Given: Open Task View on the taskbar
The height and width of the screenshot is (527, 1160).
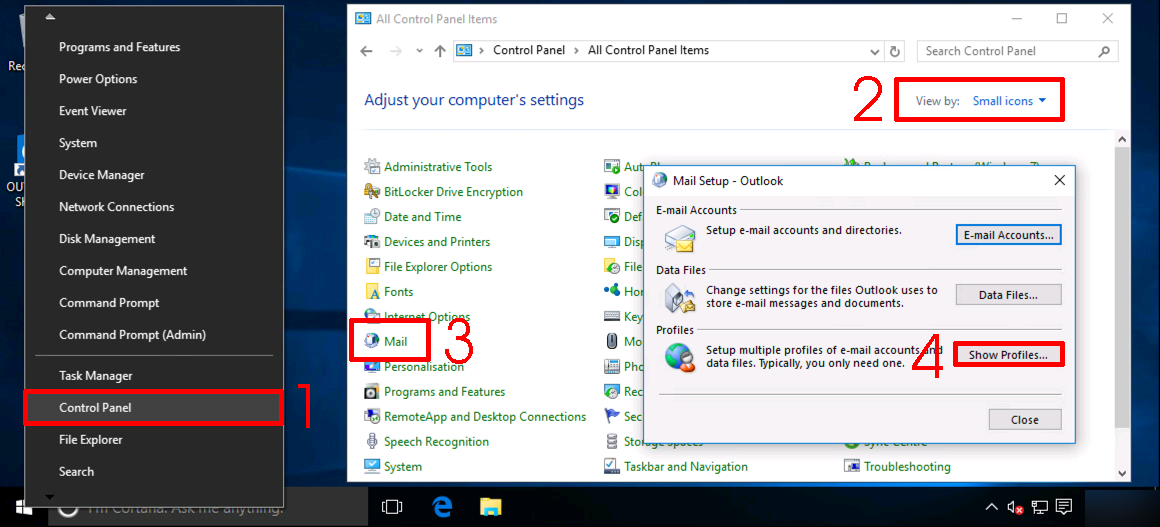Looking at the screenshot, I should [x=391, y=507].
